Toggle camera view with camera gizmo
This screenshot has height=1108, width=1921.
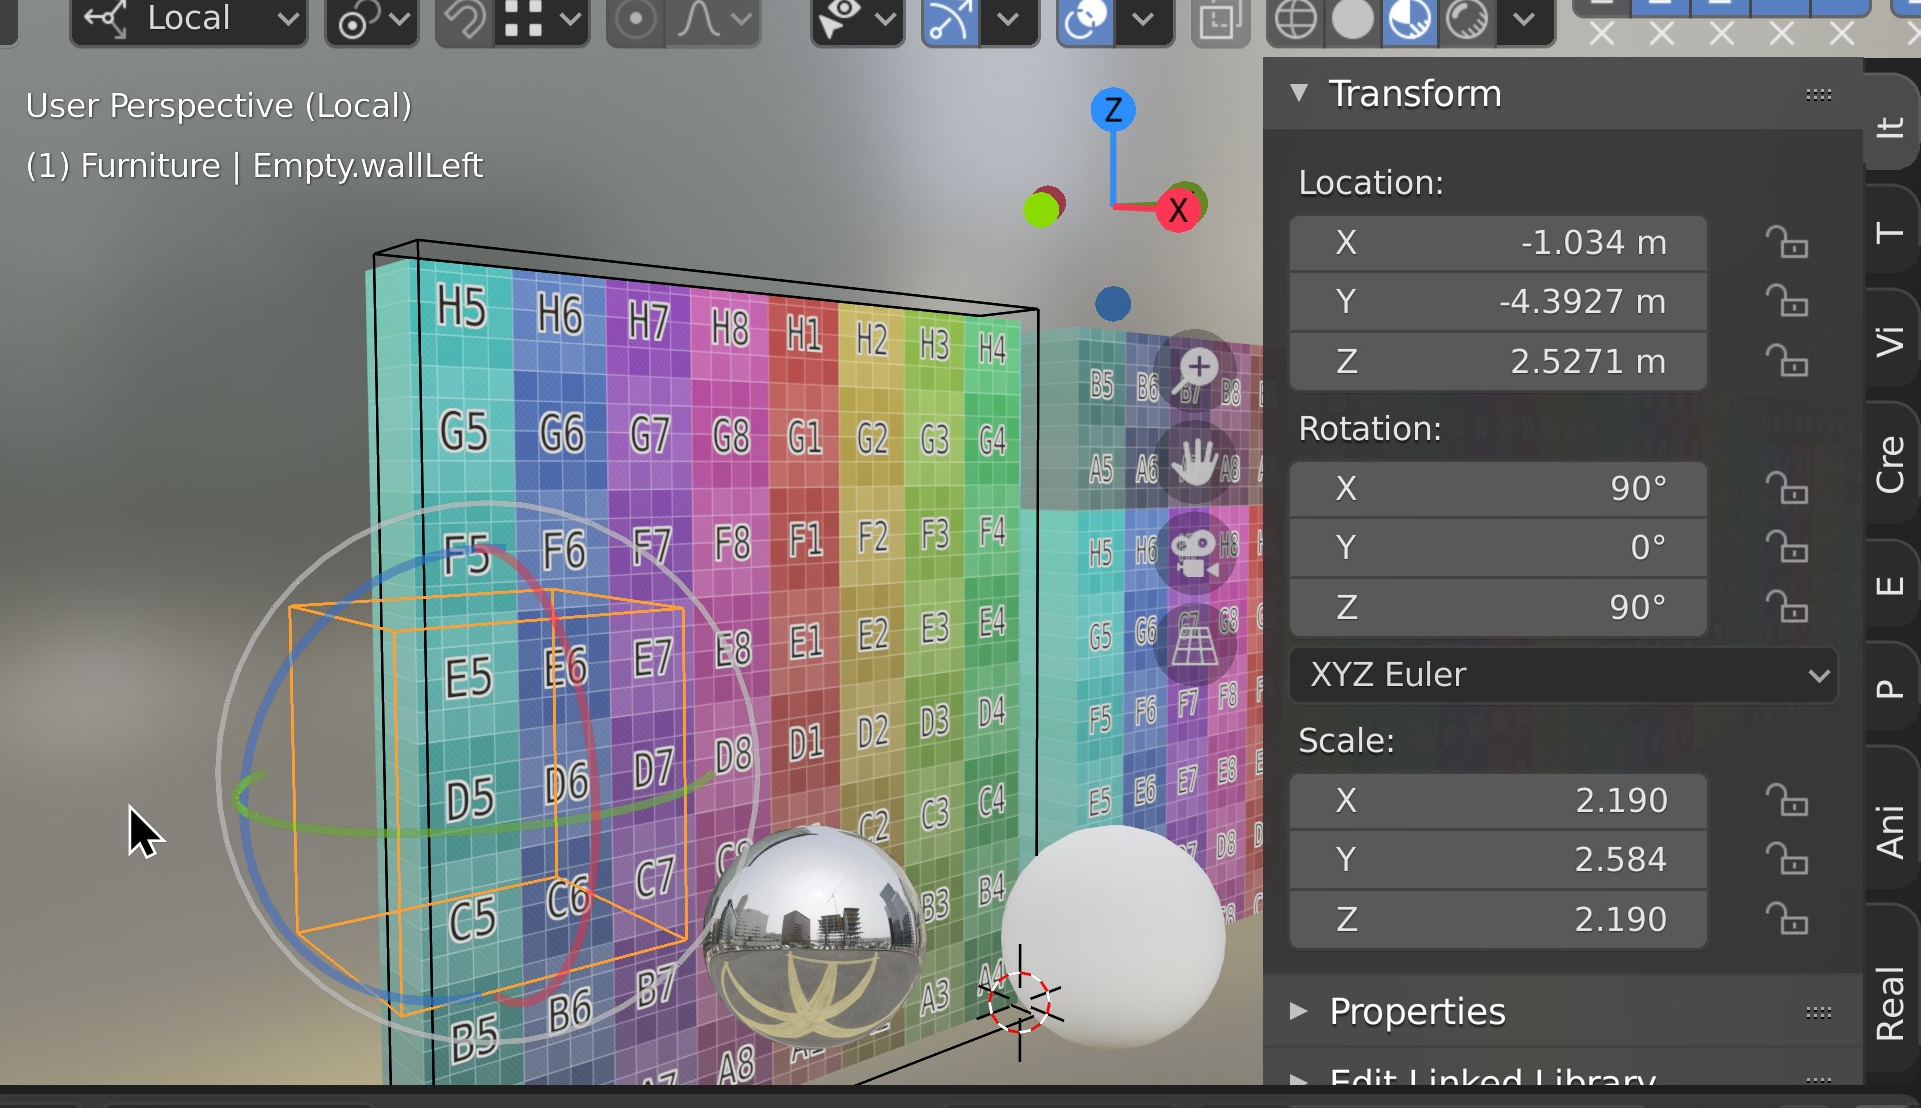1195,553
